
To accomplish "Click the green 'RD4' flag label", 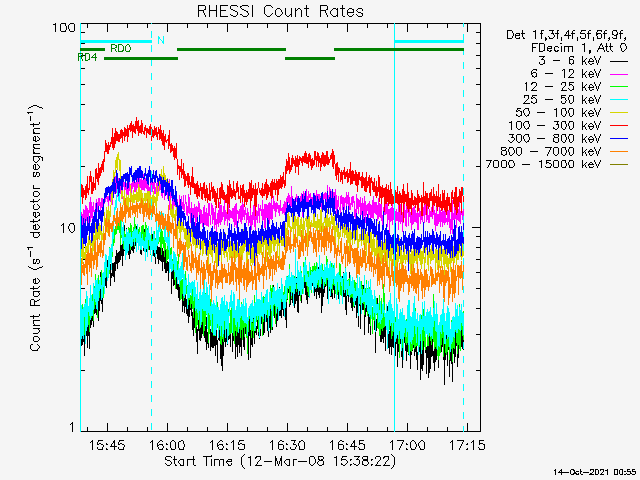I will (87, 58).
